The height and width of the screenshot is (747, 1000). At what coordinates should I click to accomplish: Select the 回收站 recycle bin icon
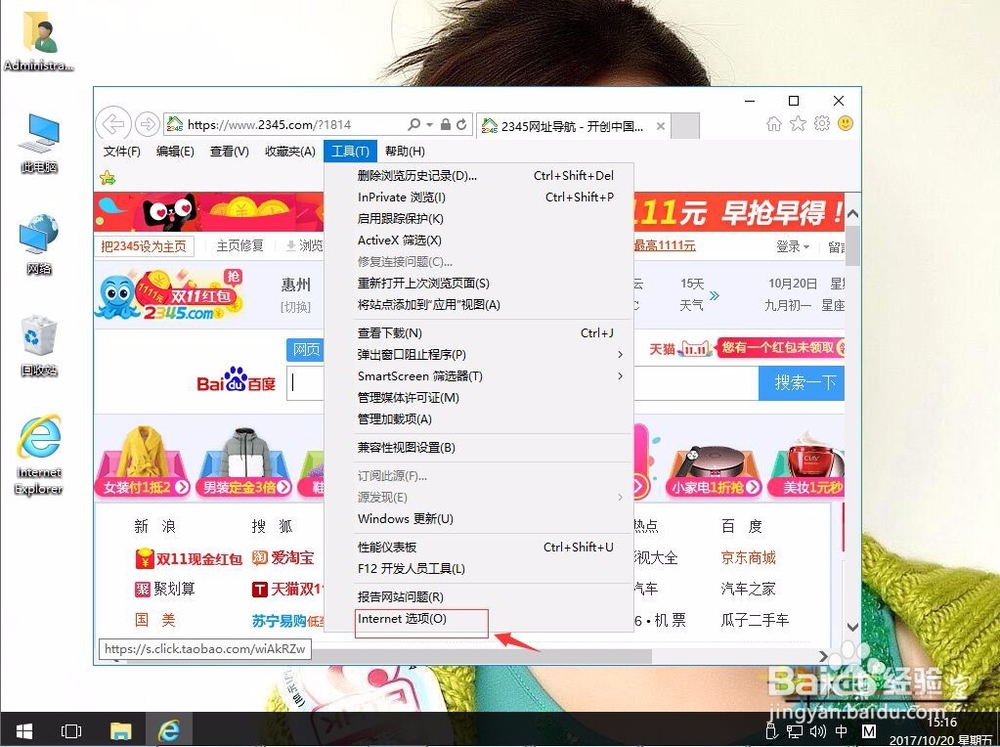pos(40,346)
